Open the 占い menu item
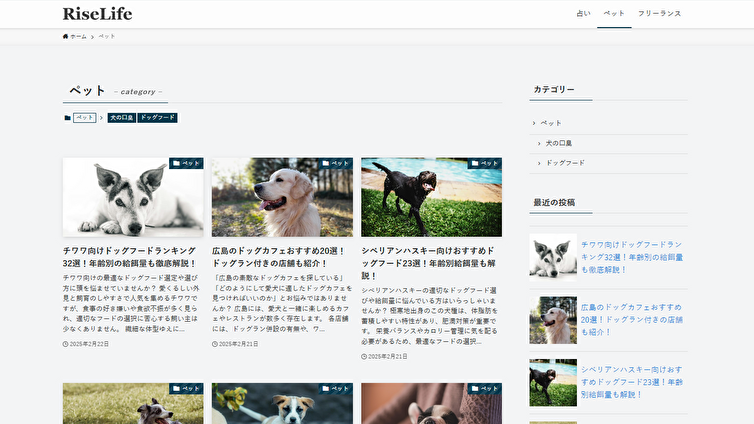 click(583, 14)
